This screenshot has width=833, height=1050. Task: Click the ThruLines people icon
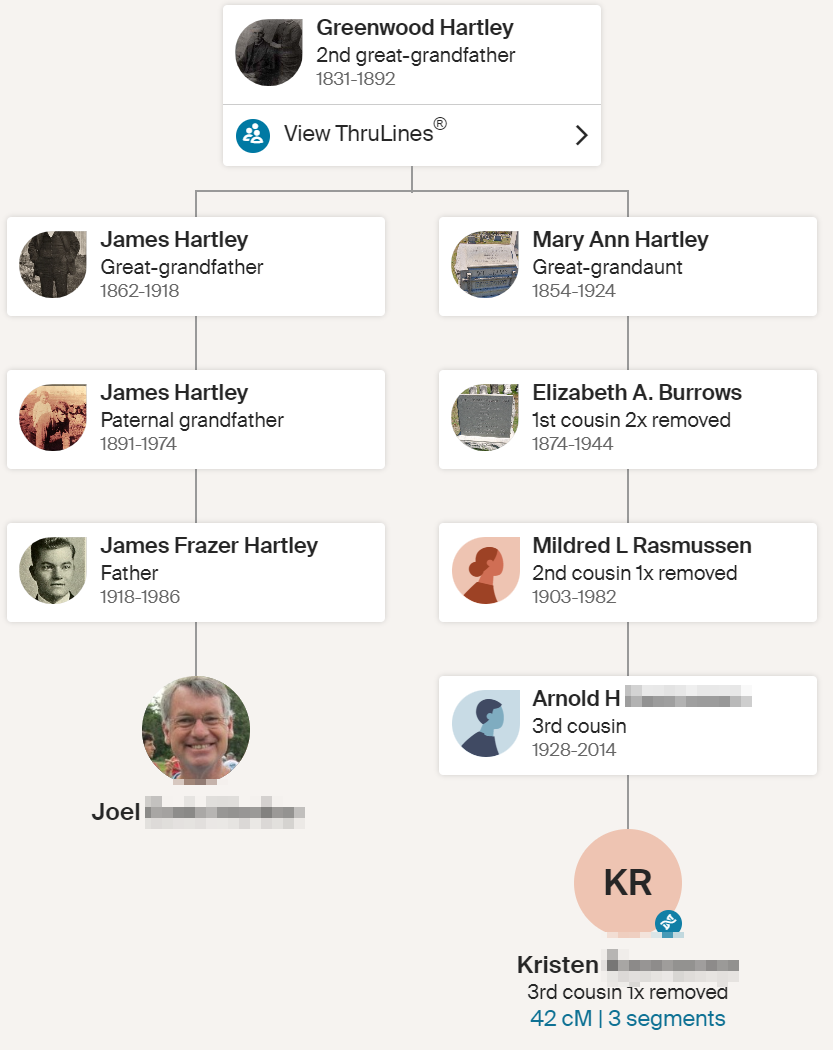point(253,135)
